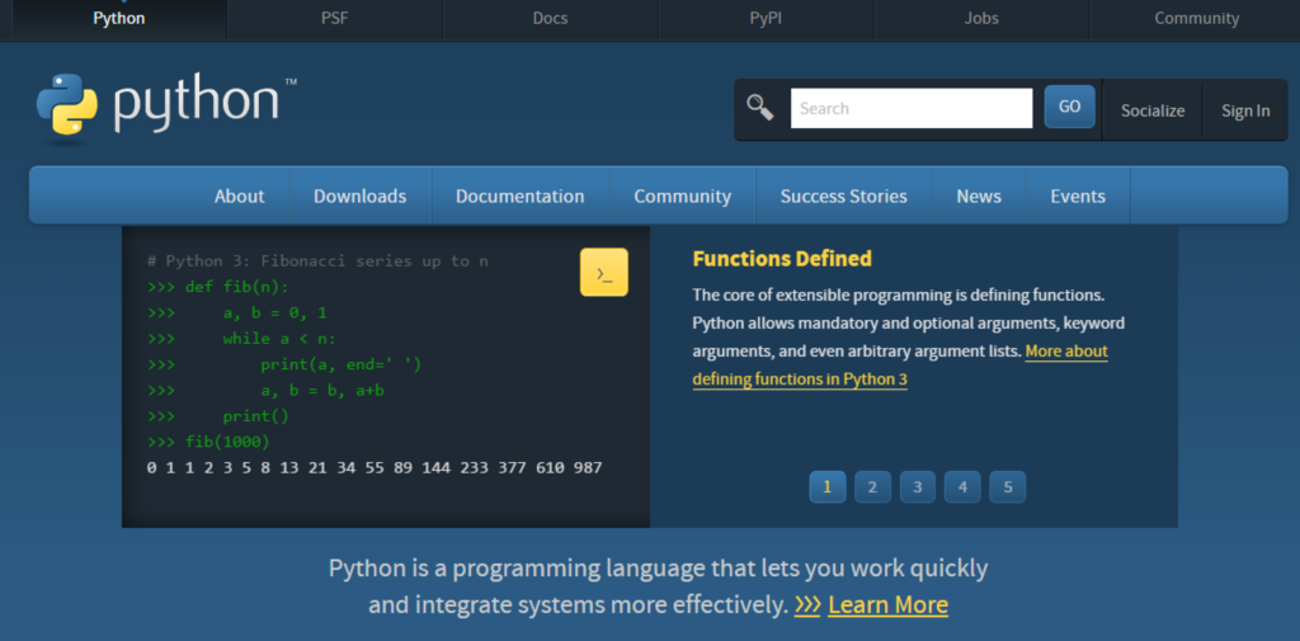
Task: Open the Docs top tab
Action: click(x=550, y=18)
